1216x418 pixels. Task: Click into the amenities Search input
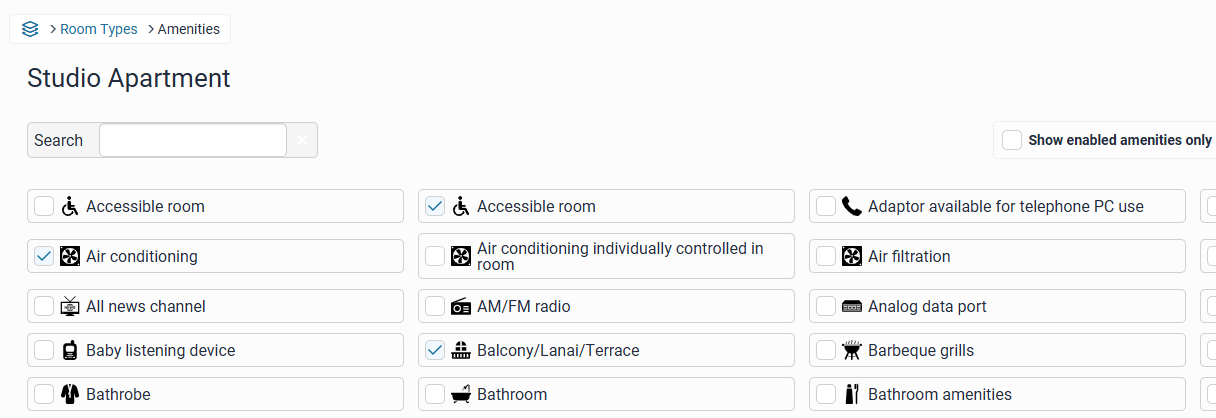tap(193, 141)
